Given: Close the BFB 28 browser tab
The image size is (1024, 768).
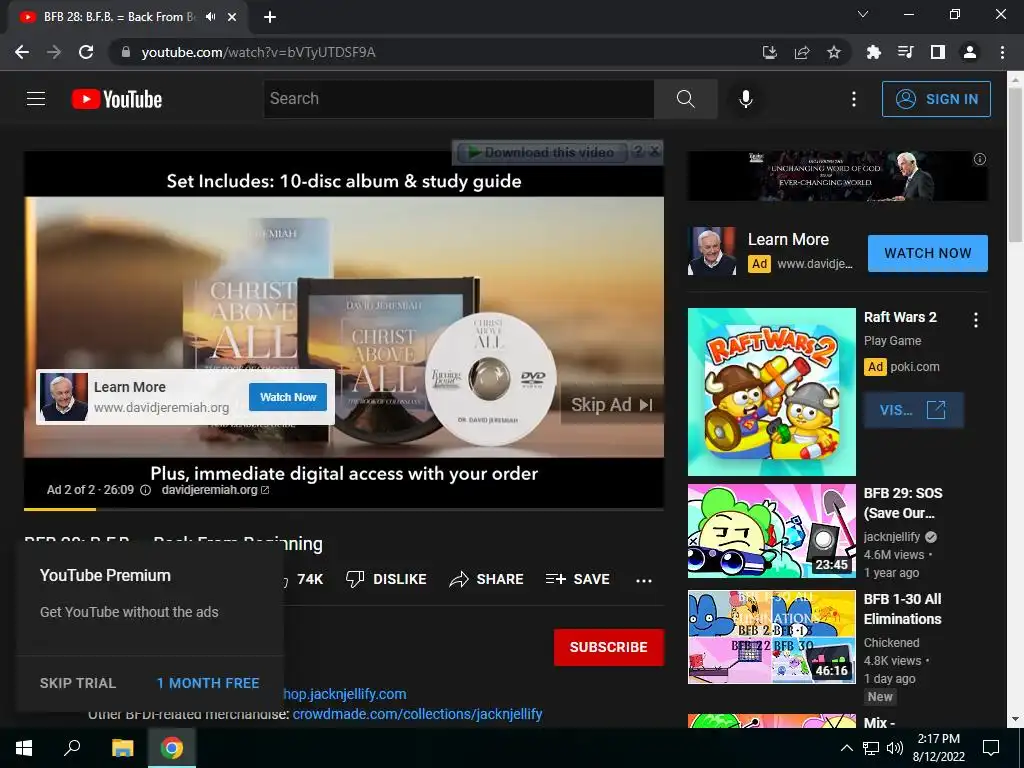Looking at the screenshot, I should [232, 17].
